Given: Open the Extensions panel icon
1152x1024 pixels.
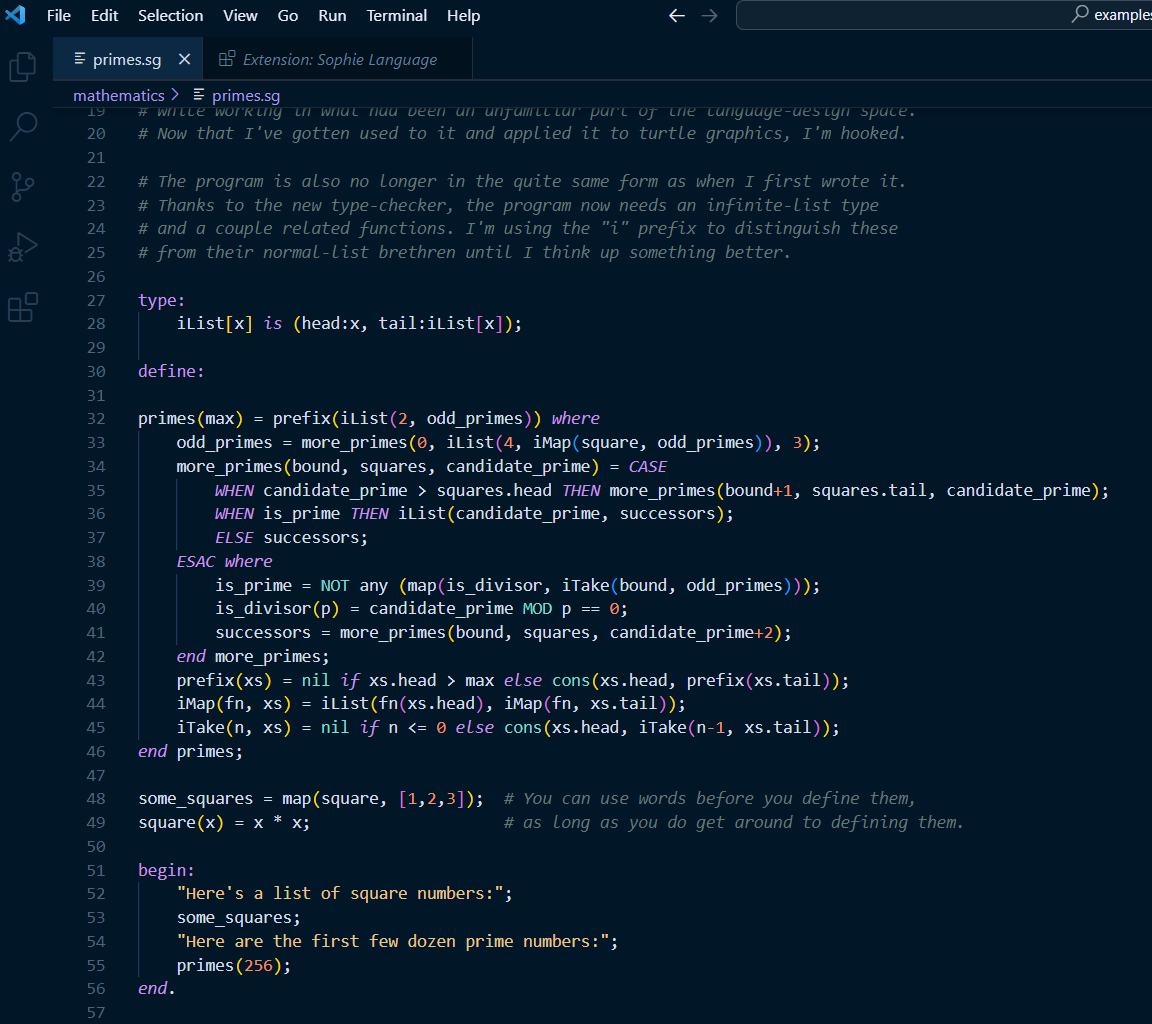Looking at the screenshot, I should [22, 308].
